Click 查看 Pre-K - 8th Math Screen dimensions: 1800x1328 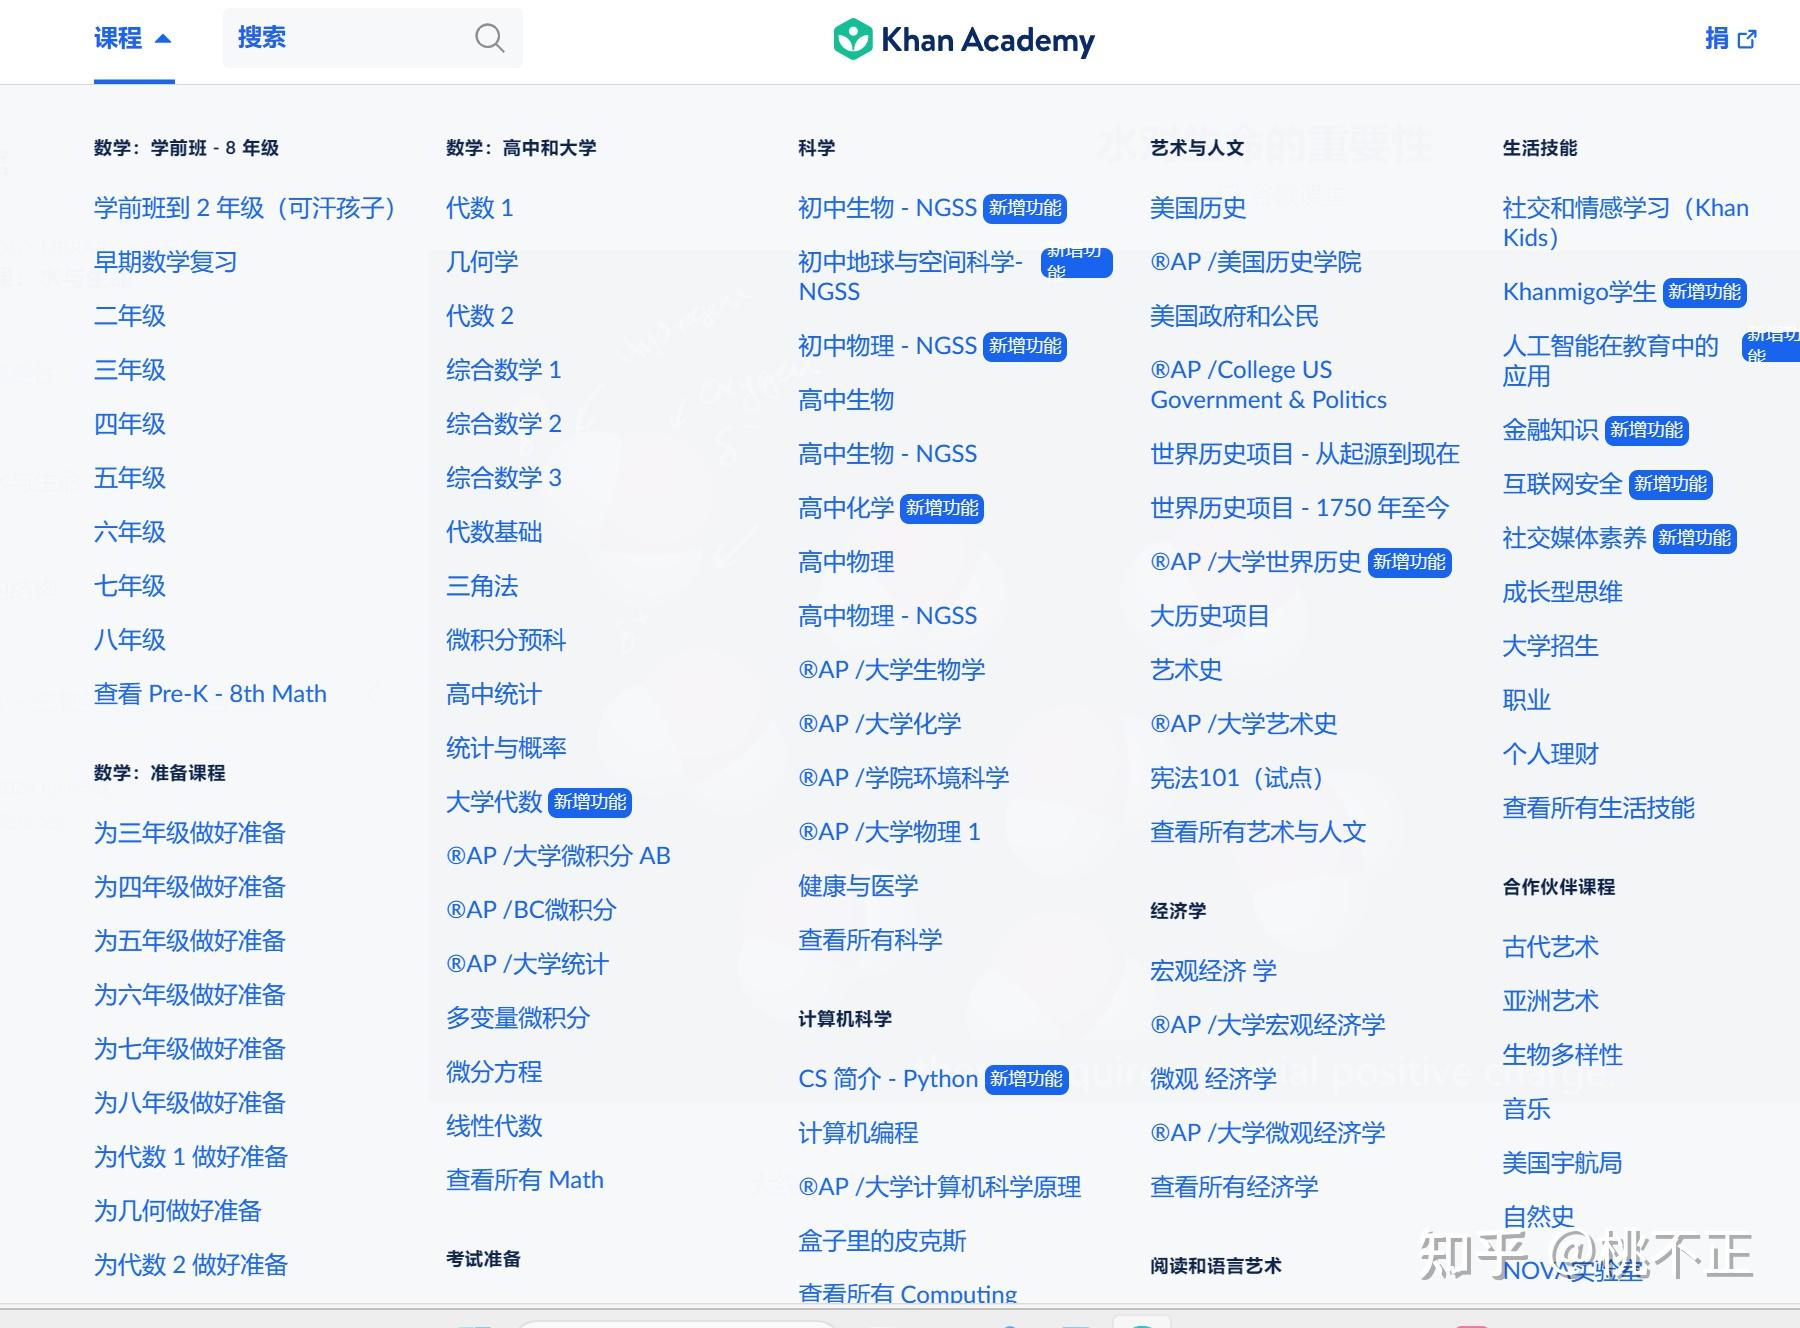(x=210, y=694)
